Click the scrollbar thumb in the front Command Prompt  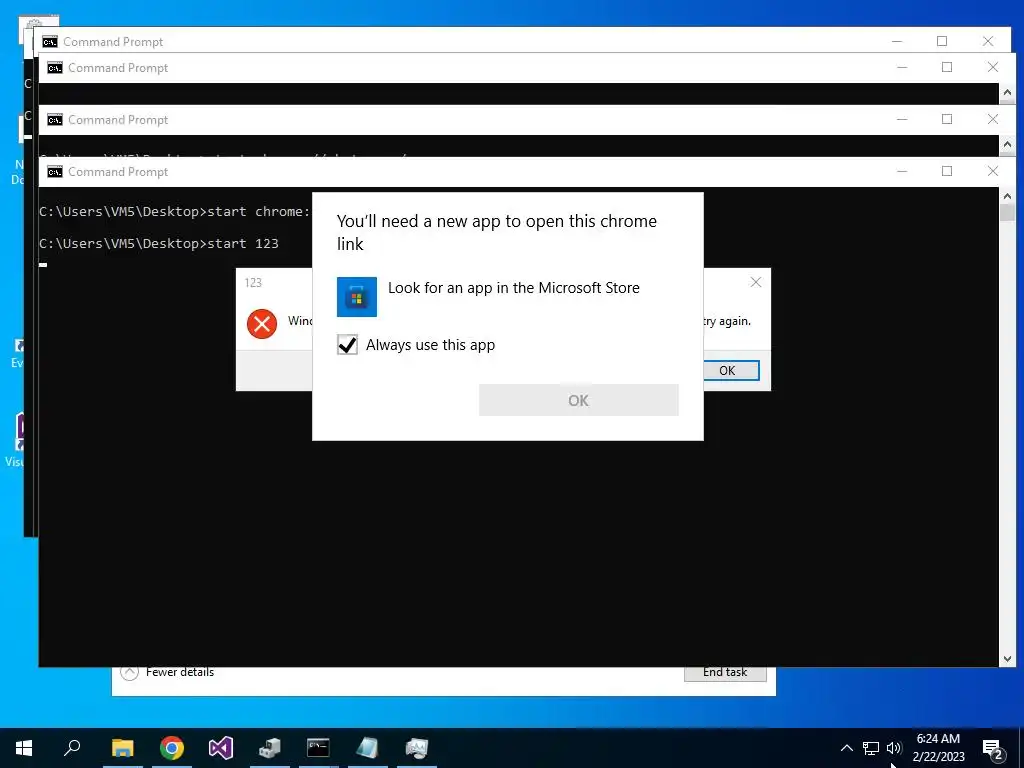tap(1006, 213)
